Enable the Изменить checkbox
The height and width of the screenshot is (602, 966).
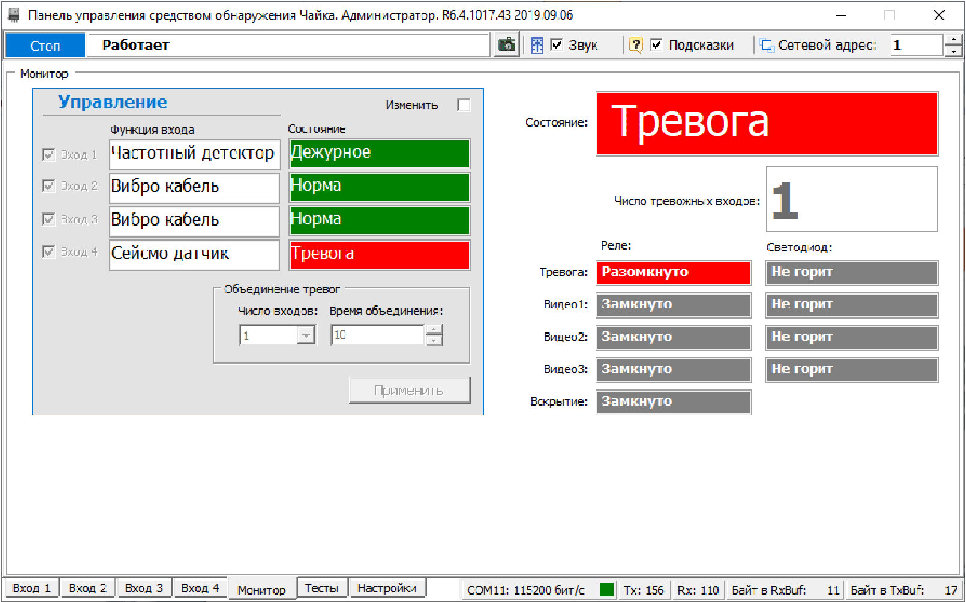tap(463, 105)
